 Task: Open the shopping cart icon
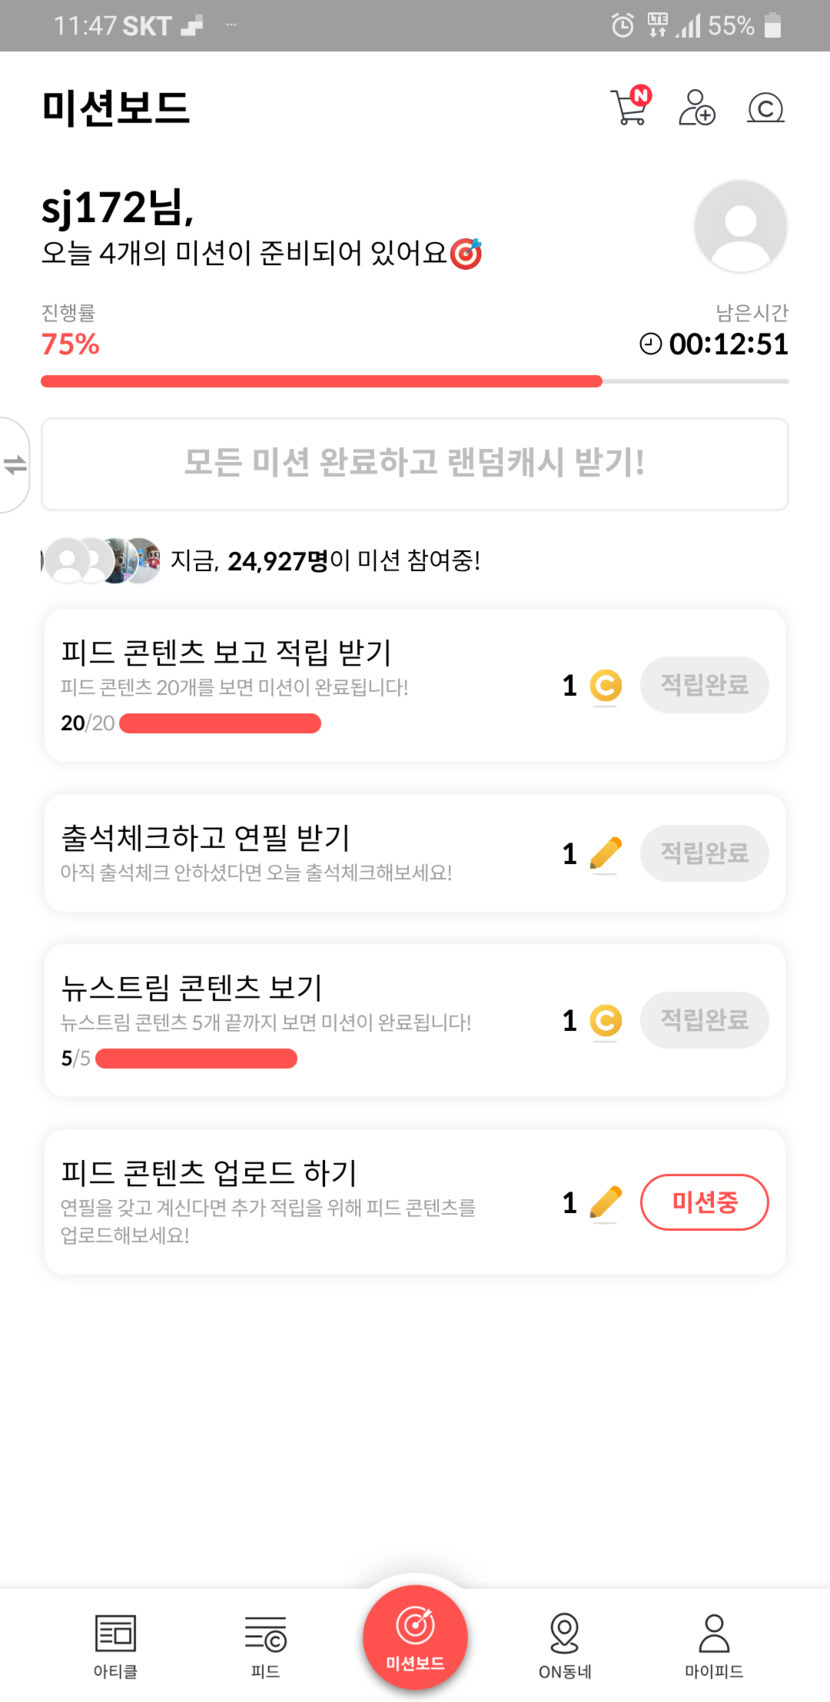tap(630, 107)
